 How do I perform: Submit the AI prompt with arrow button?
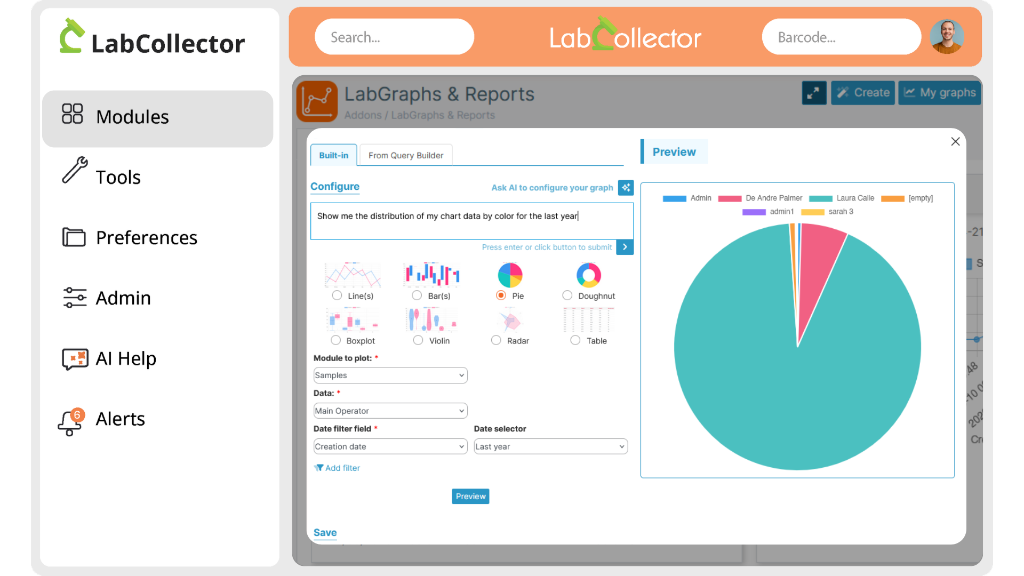click(625, 247)
